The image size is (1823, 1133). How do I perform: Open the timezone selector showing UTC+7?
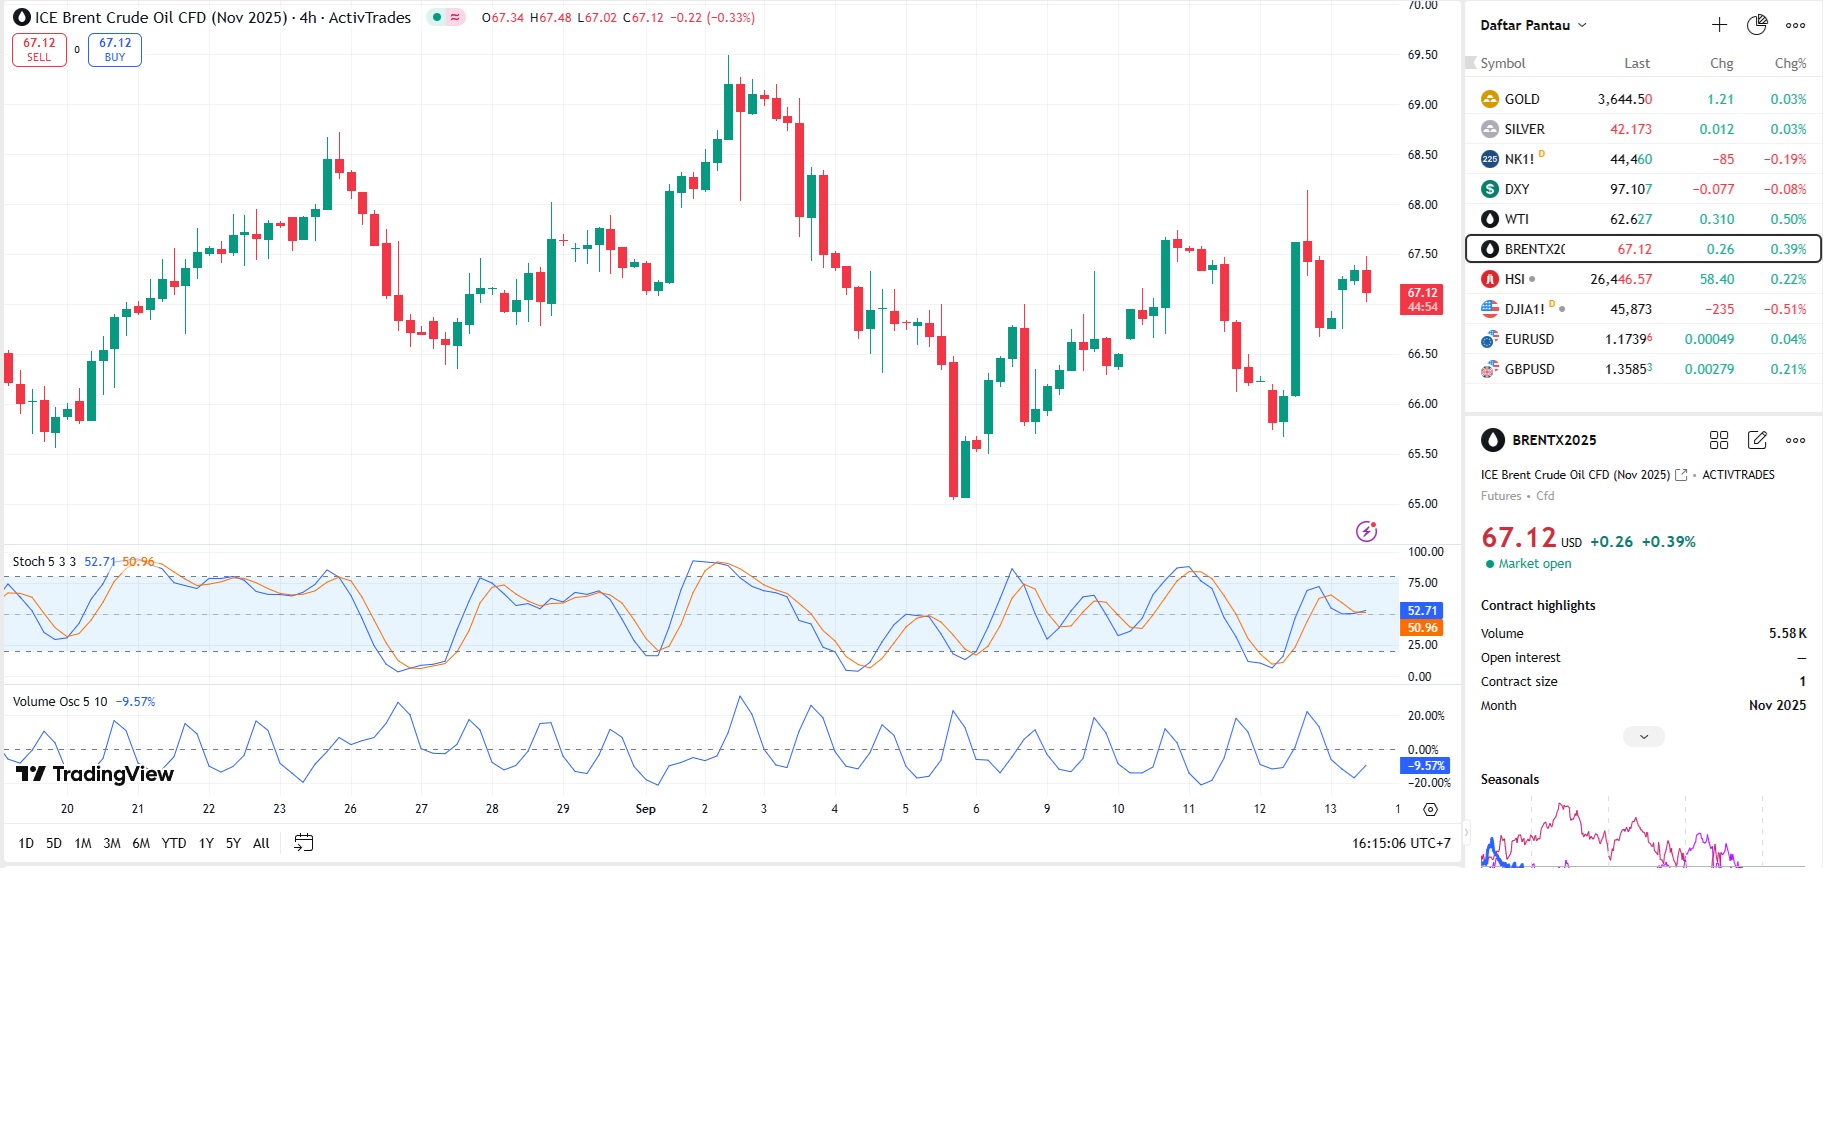pyautogui.click(x=1401, y=843)
